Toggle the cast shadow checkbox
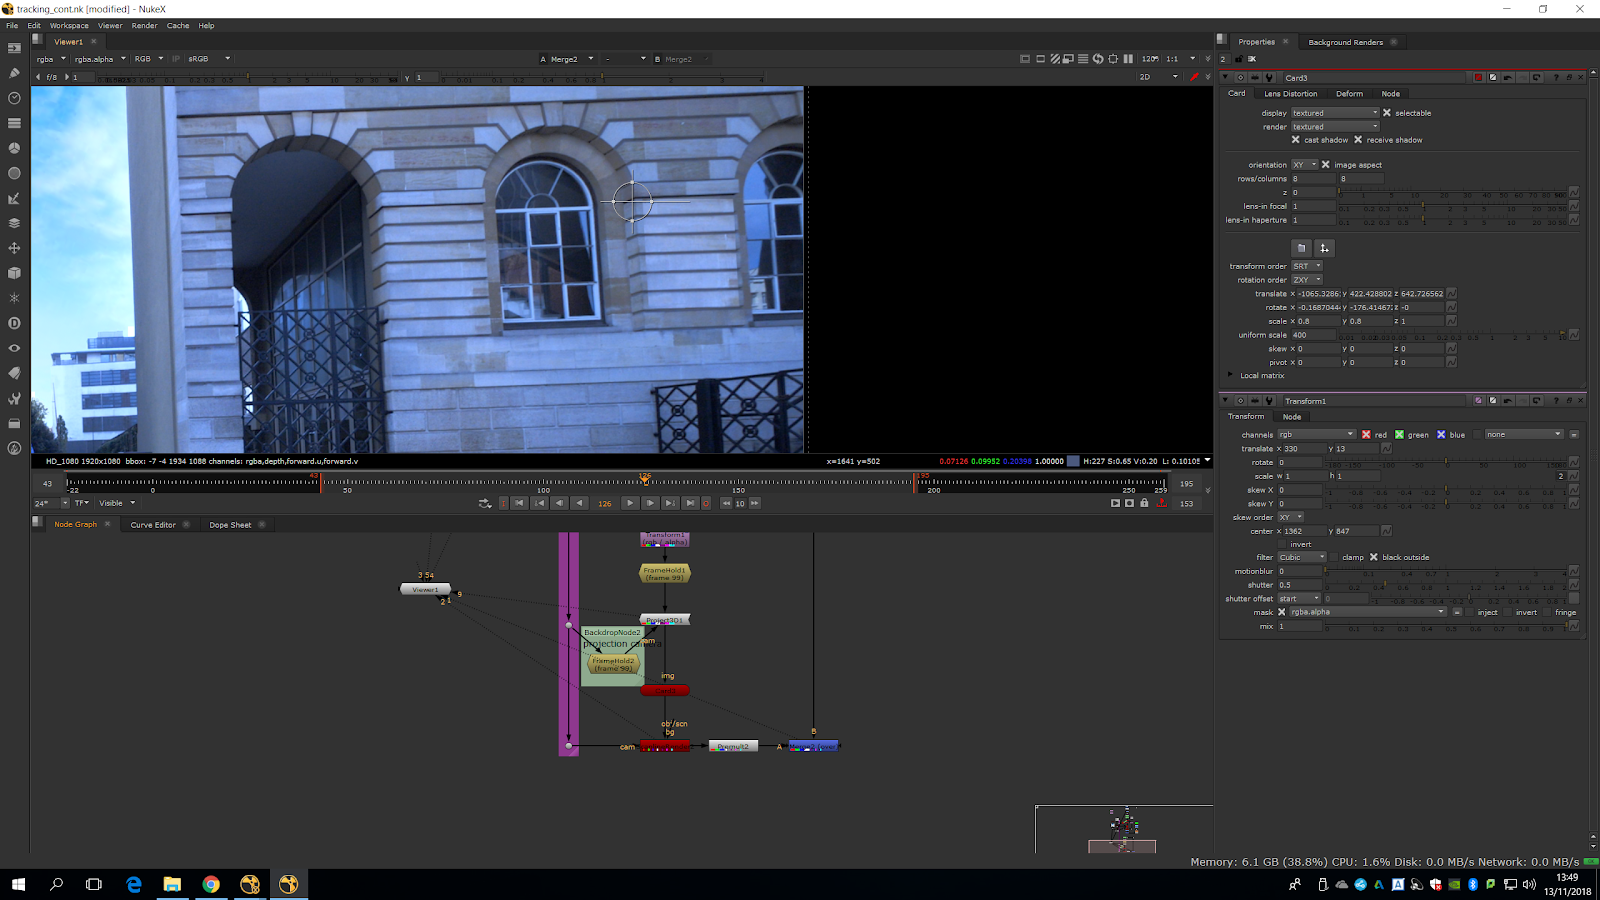The width and height of the screenshot is (1600, 900). 1296,140
